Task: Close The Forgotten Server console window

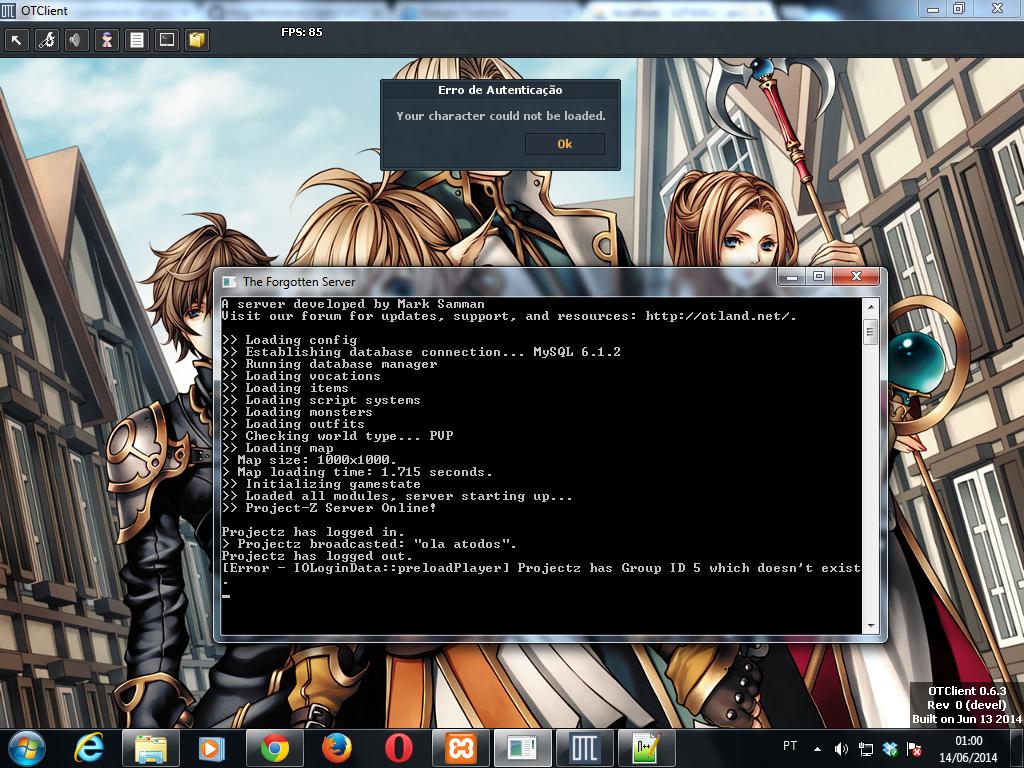Action: pyautogui.click(x=856, y=276)
